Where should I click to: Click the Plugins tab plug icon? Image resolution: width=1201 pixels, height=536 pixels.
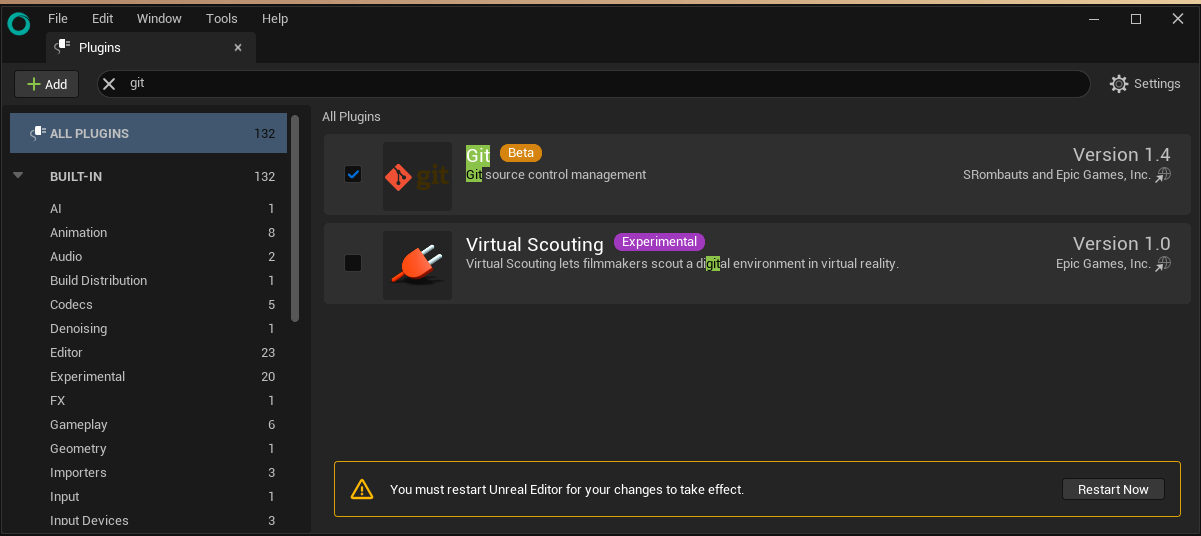click(x=62, y=46)
